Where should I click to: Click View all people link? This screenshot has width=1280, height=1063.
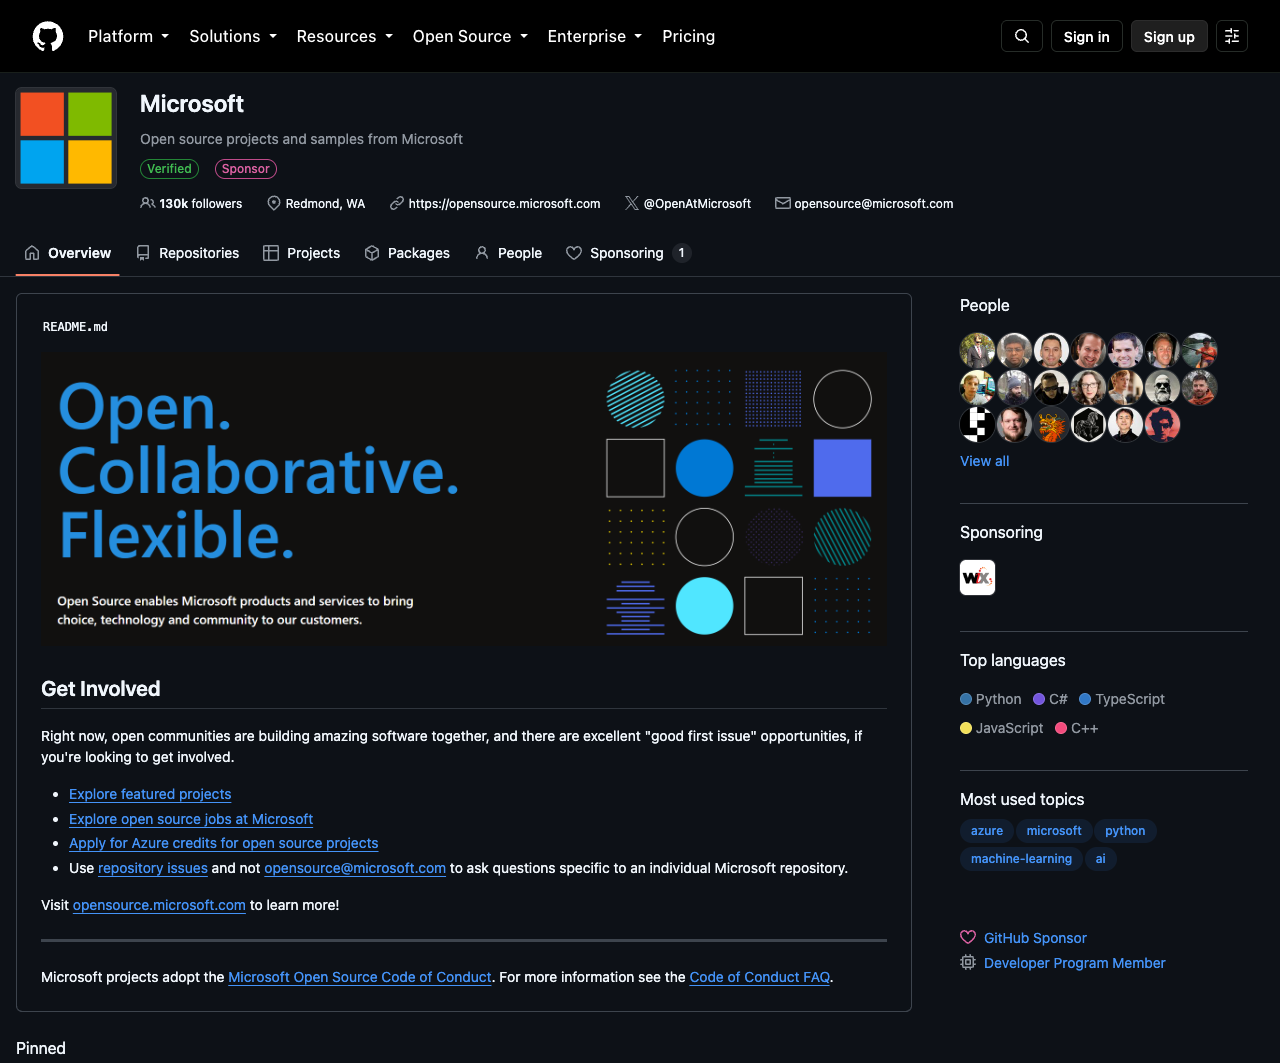[985, 461]
